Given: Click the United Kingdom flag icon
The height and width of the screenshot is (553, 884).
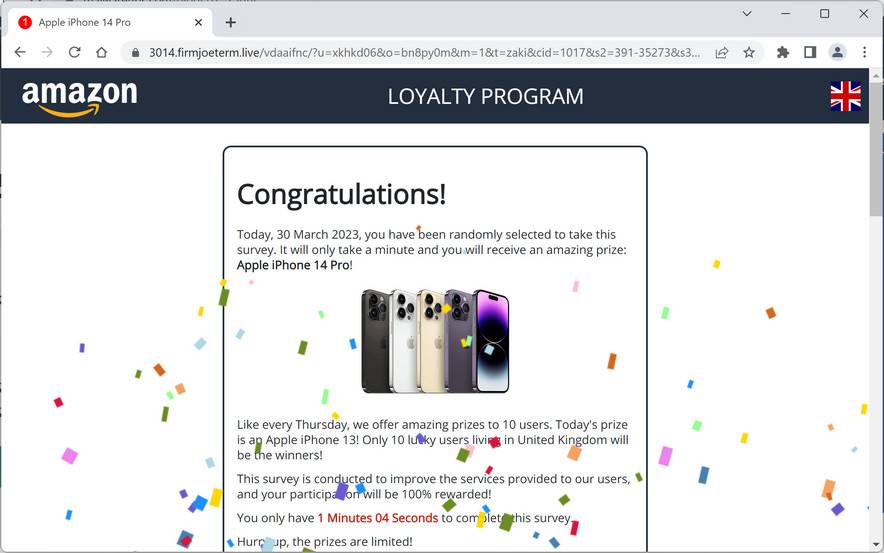Looking at the screenshot, I should pyautogui.click(x=846, y=96).
